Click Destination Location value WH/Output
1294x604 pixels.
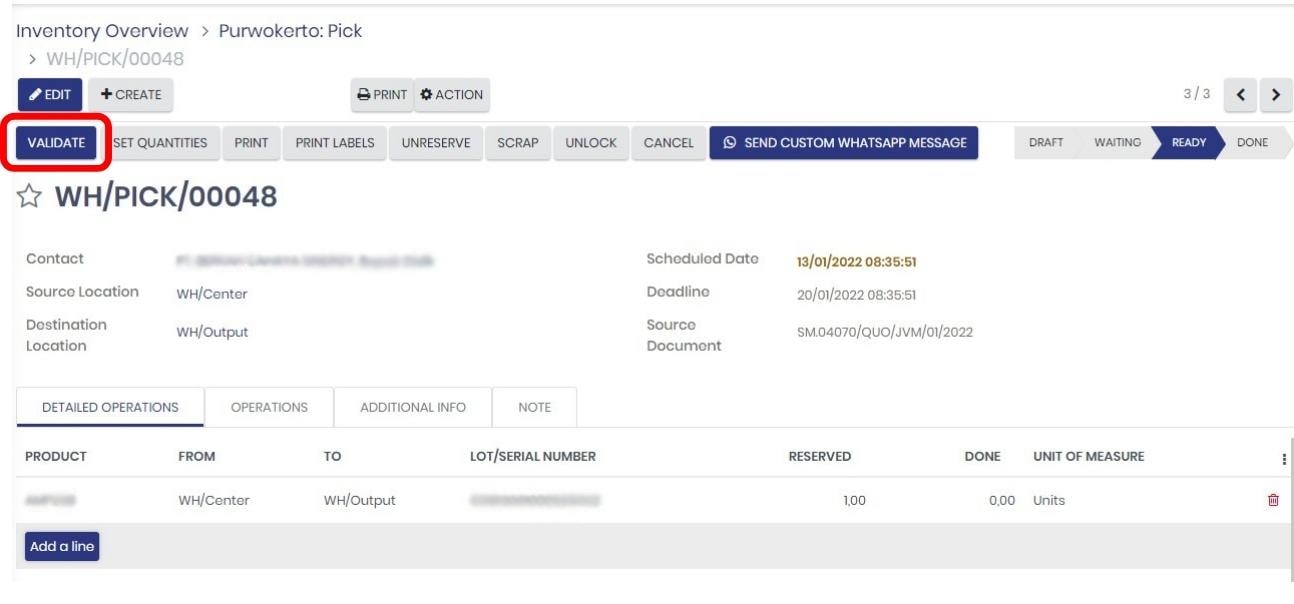tap(212, 332)
